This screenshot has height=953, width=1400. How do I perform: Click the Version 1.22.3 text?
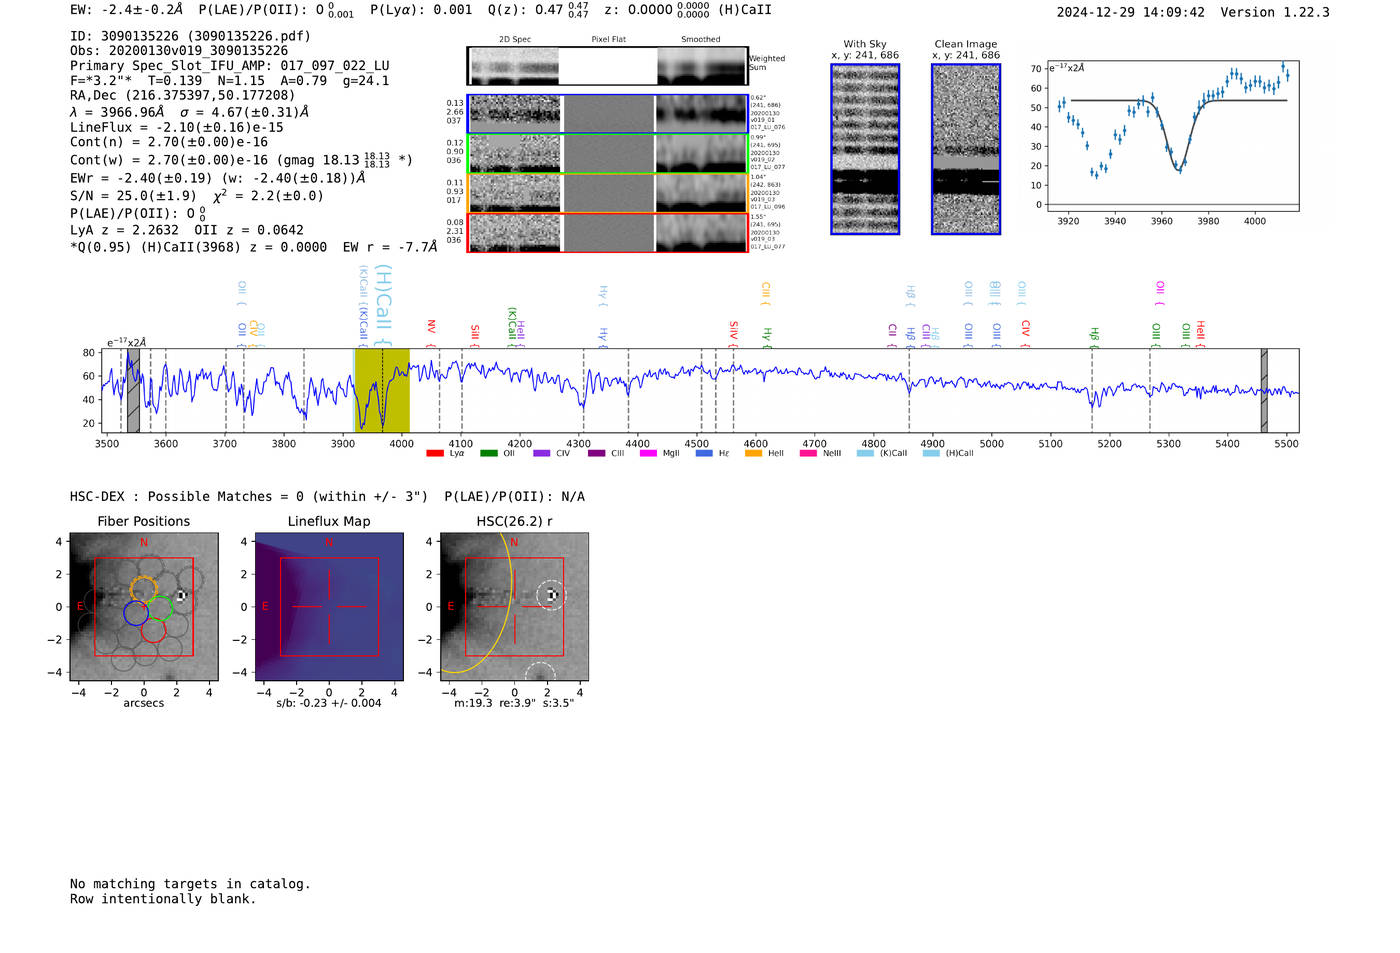tap(1275, 13)
